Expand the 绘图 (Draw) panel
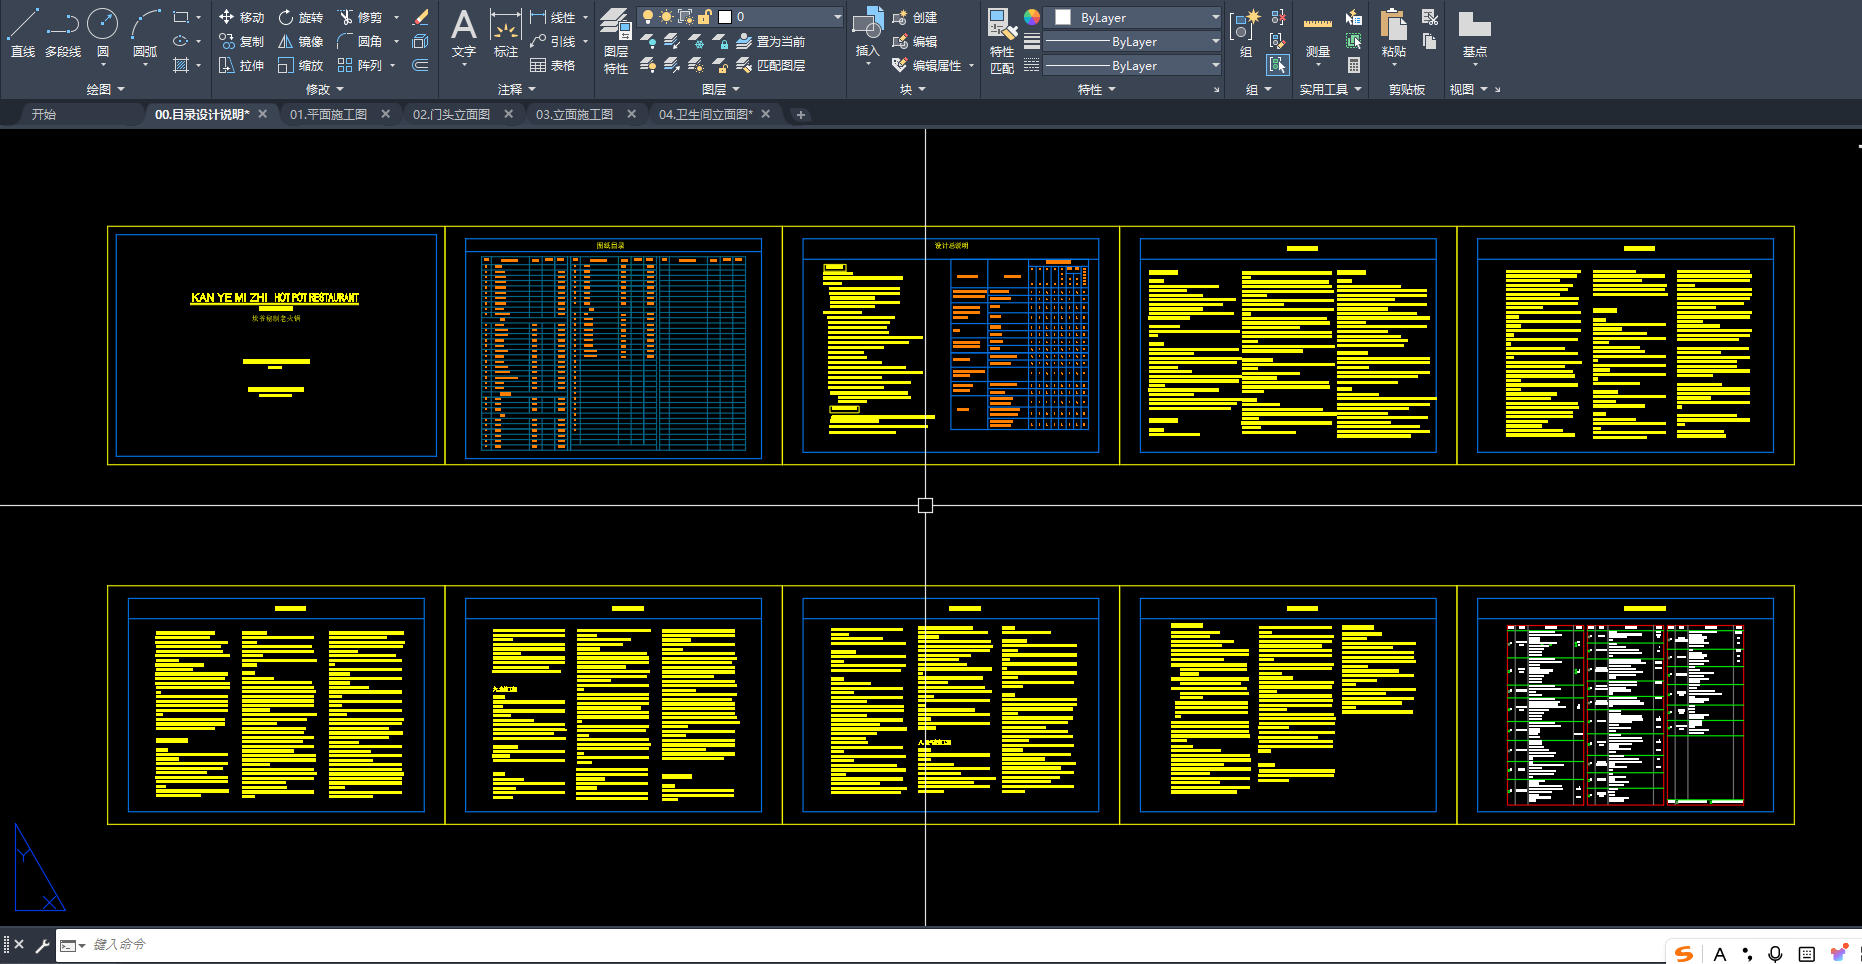This screenshot has width=1862, height=964. pos(106,89)
